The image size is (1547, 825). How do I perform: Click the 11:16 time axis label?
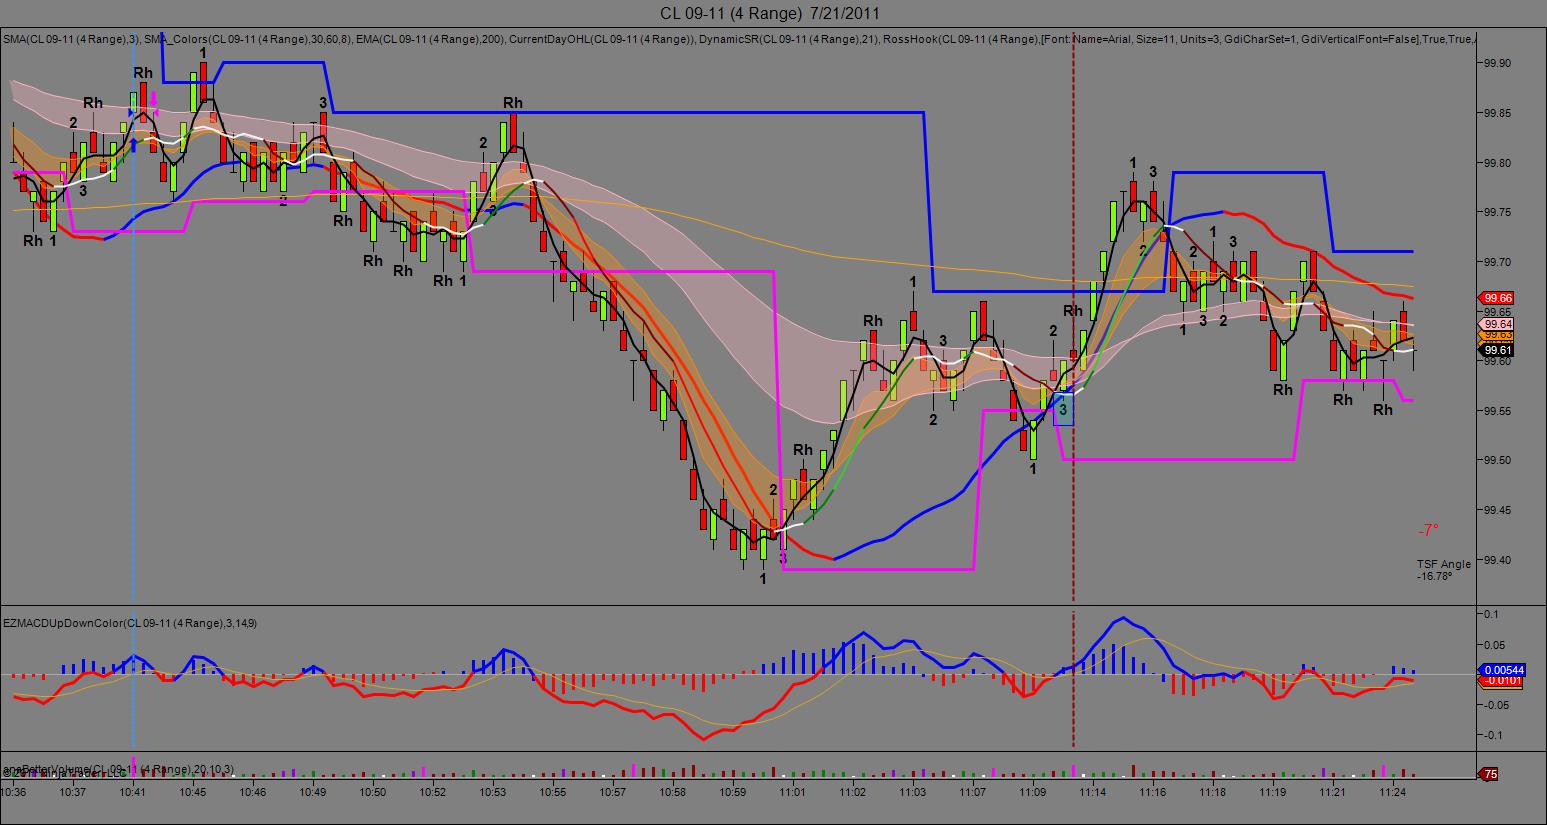(1153, 792)
